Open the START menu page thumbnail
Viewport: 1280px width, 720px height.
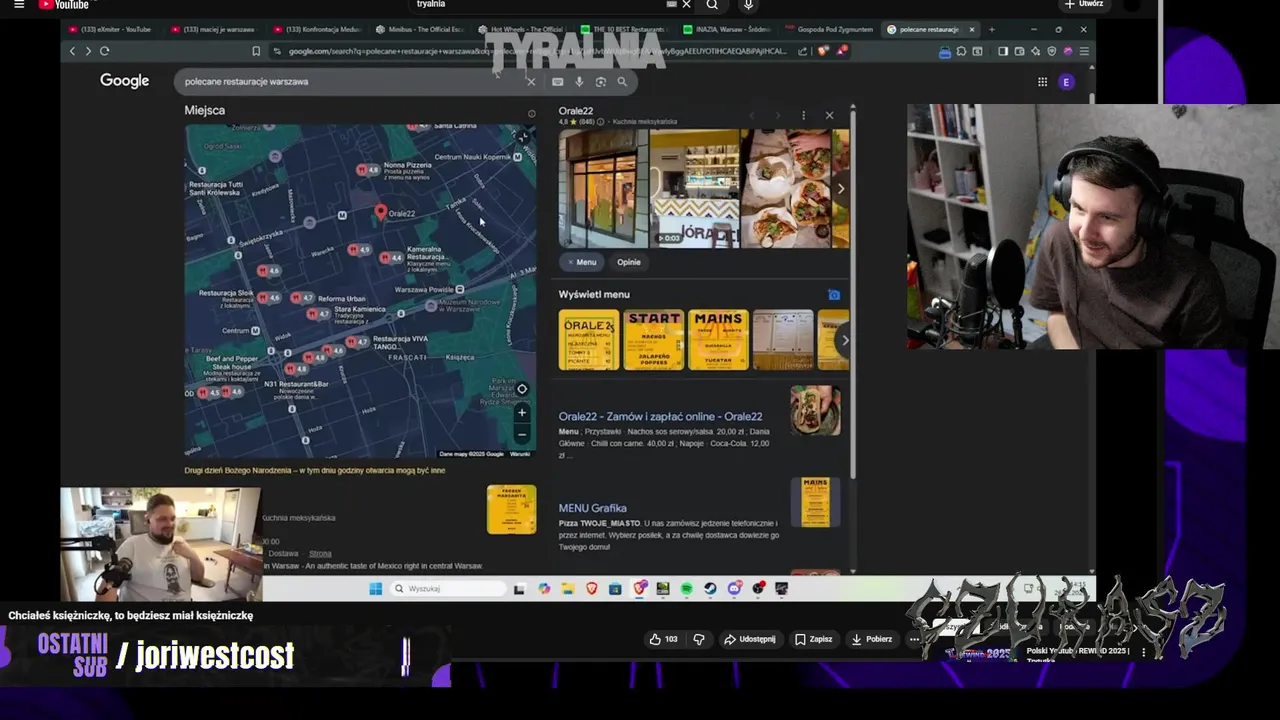pyautogui.click(x=654, y=340)
